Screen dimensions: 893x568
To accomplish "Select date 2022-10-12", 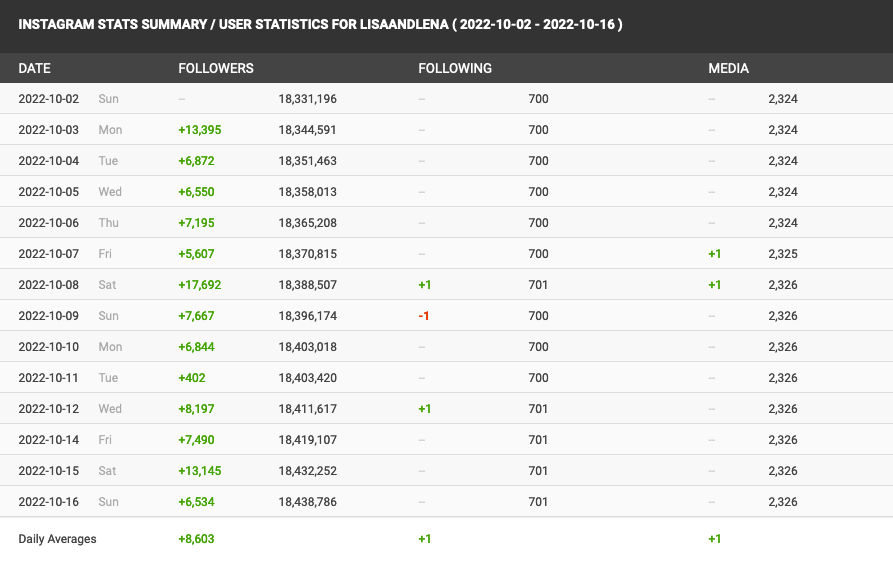I will [x=48, y=408].
